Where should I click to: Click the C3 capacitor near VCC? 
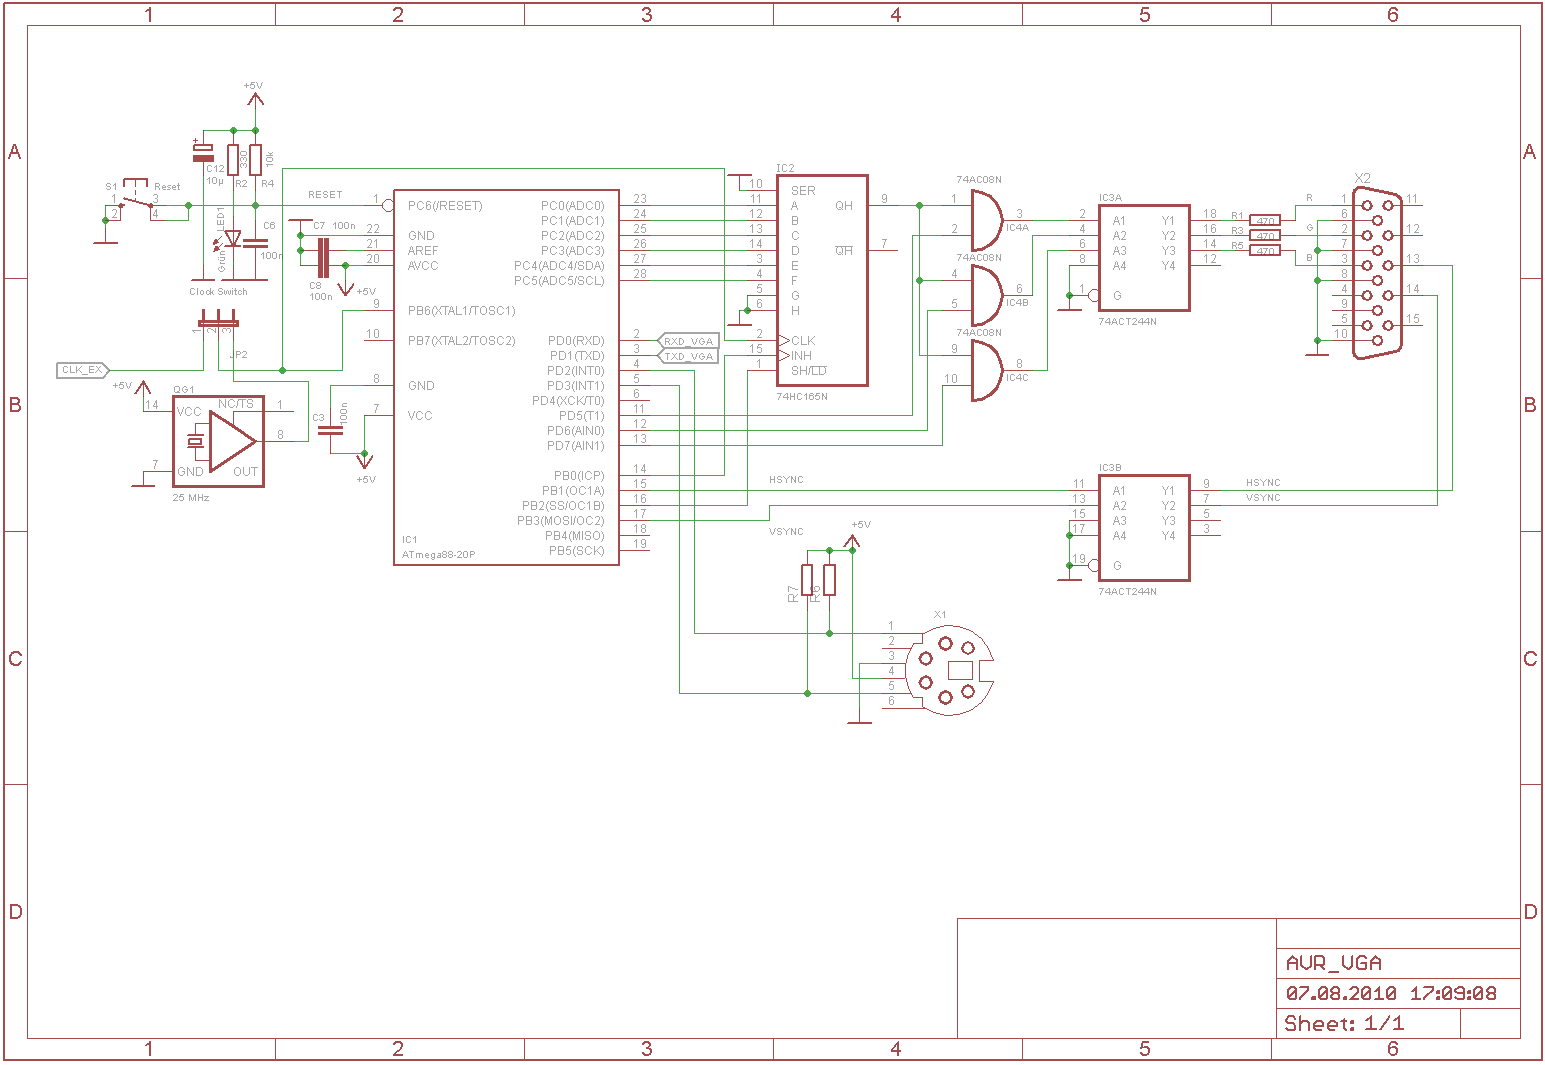[x=329, y=430]
